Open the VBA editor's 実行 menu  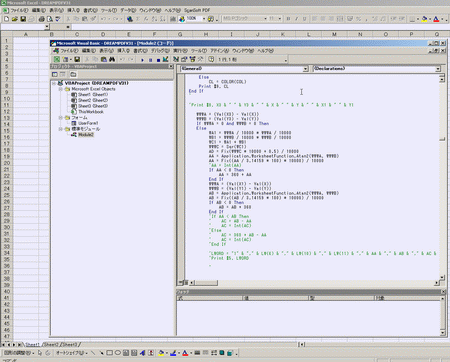[x=180, y=51]
